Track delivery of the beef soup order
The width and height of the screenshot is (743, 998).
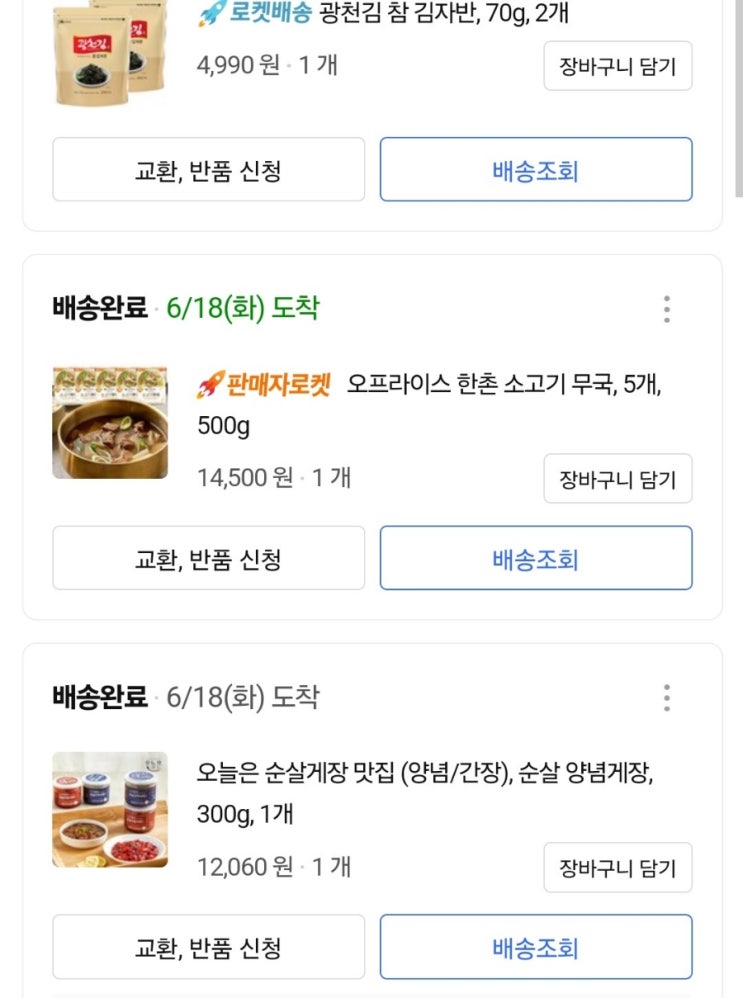[x=536, y=558]
